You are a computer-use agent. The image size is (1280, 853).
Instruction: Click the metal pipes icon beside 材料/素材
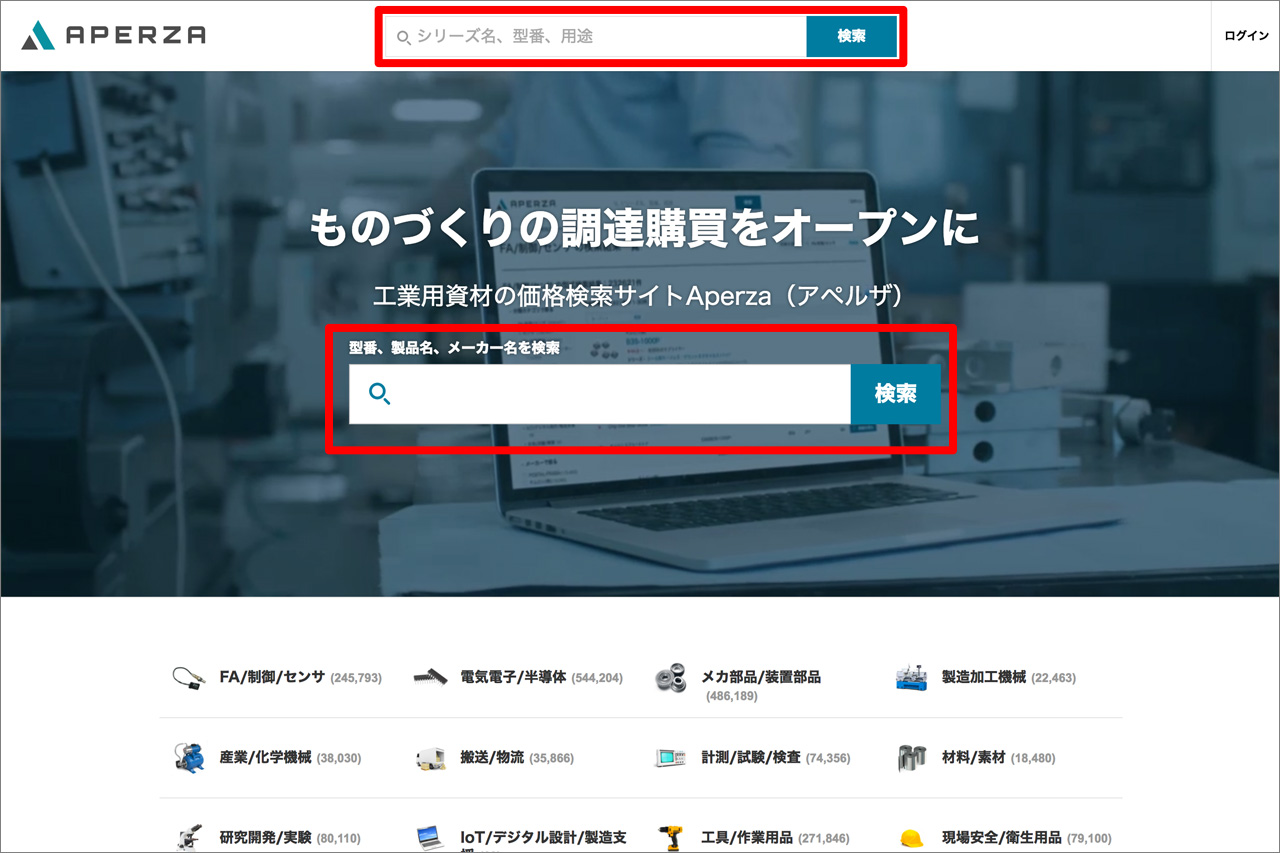pyautogui.click(x=912, y=758)
